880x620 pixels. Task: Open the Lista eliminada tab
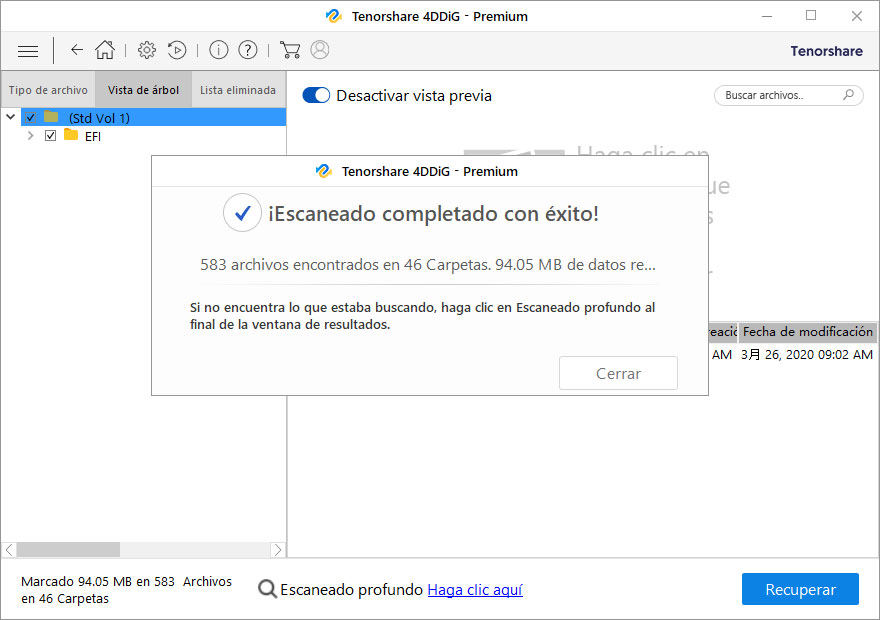tap(238, 90)
